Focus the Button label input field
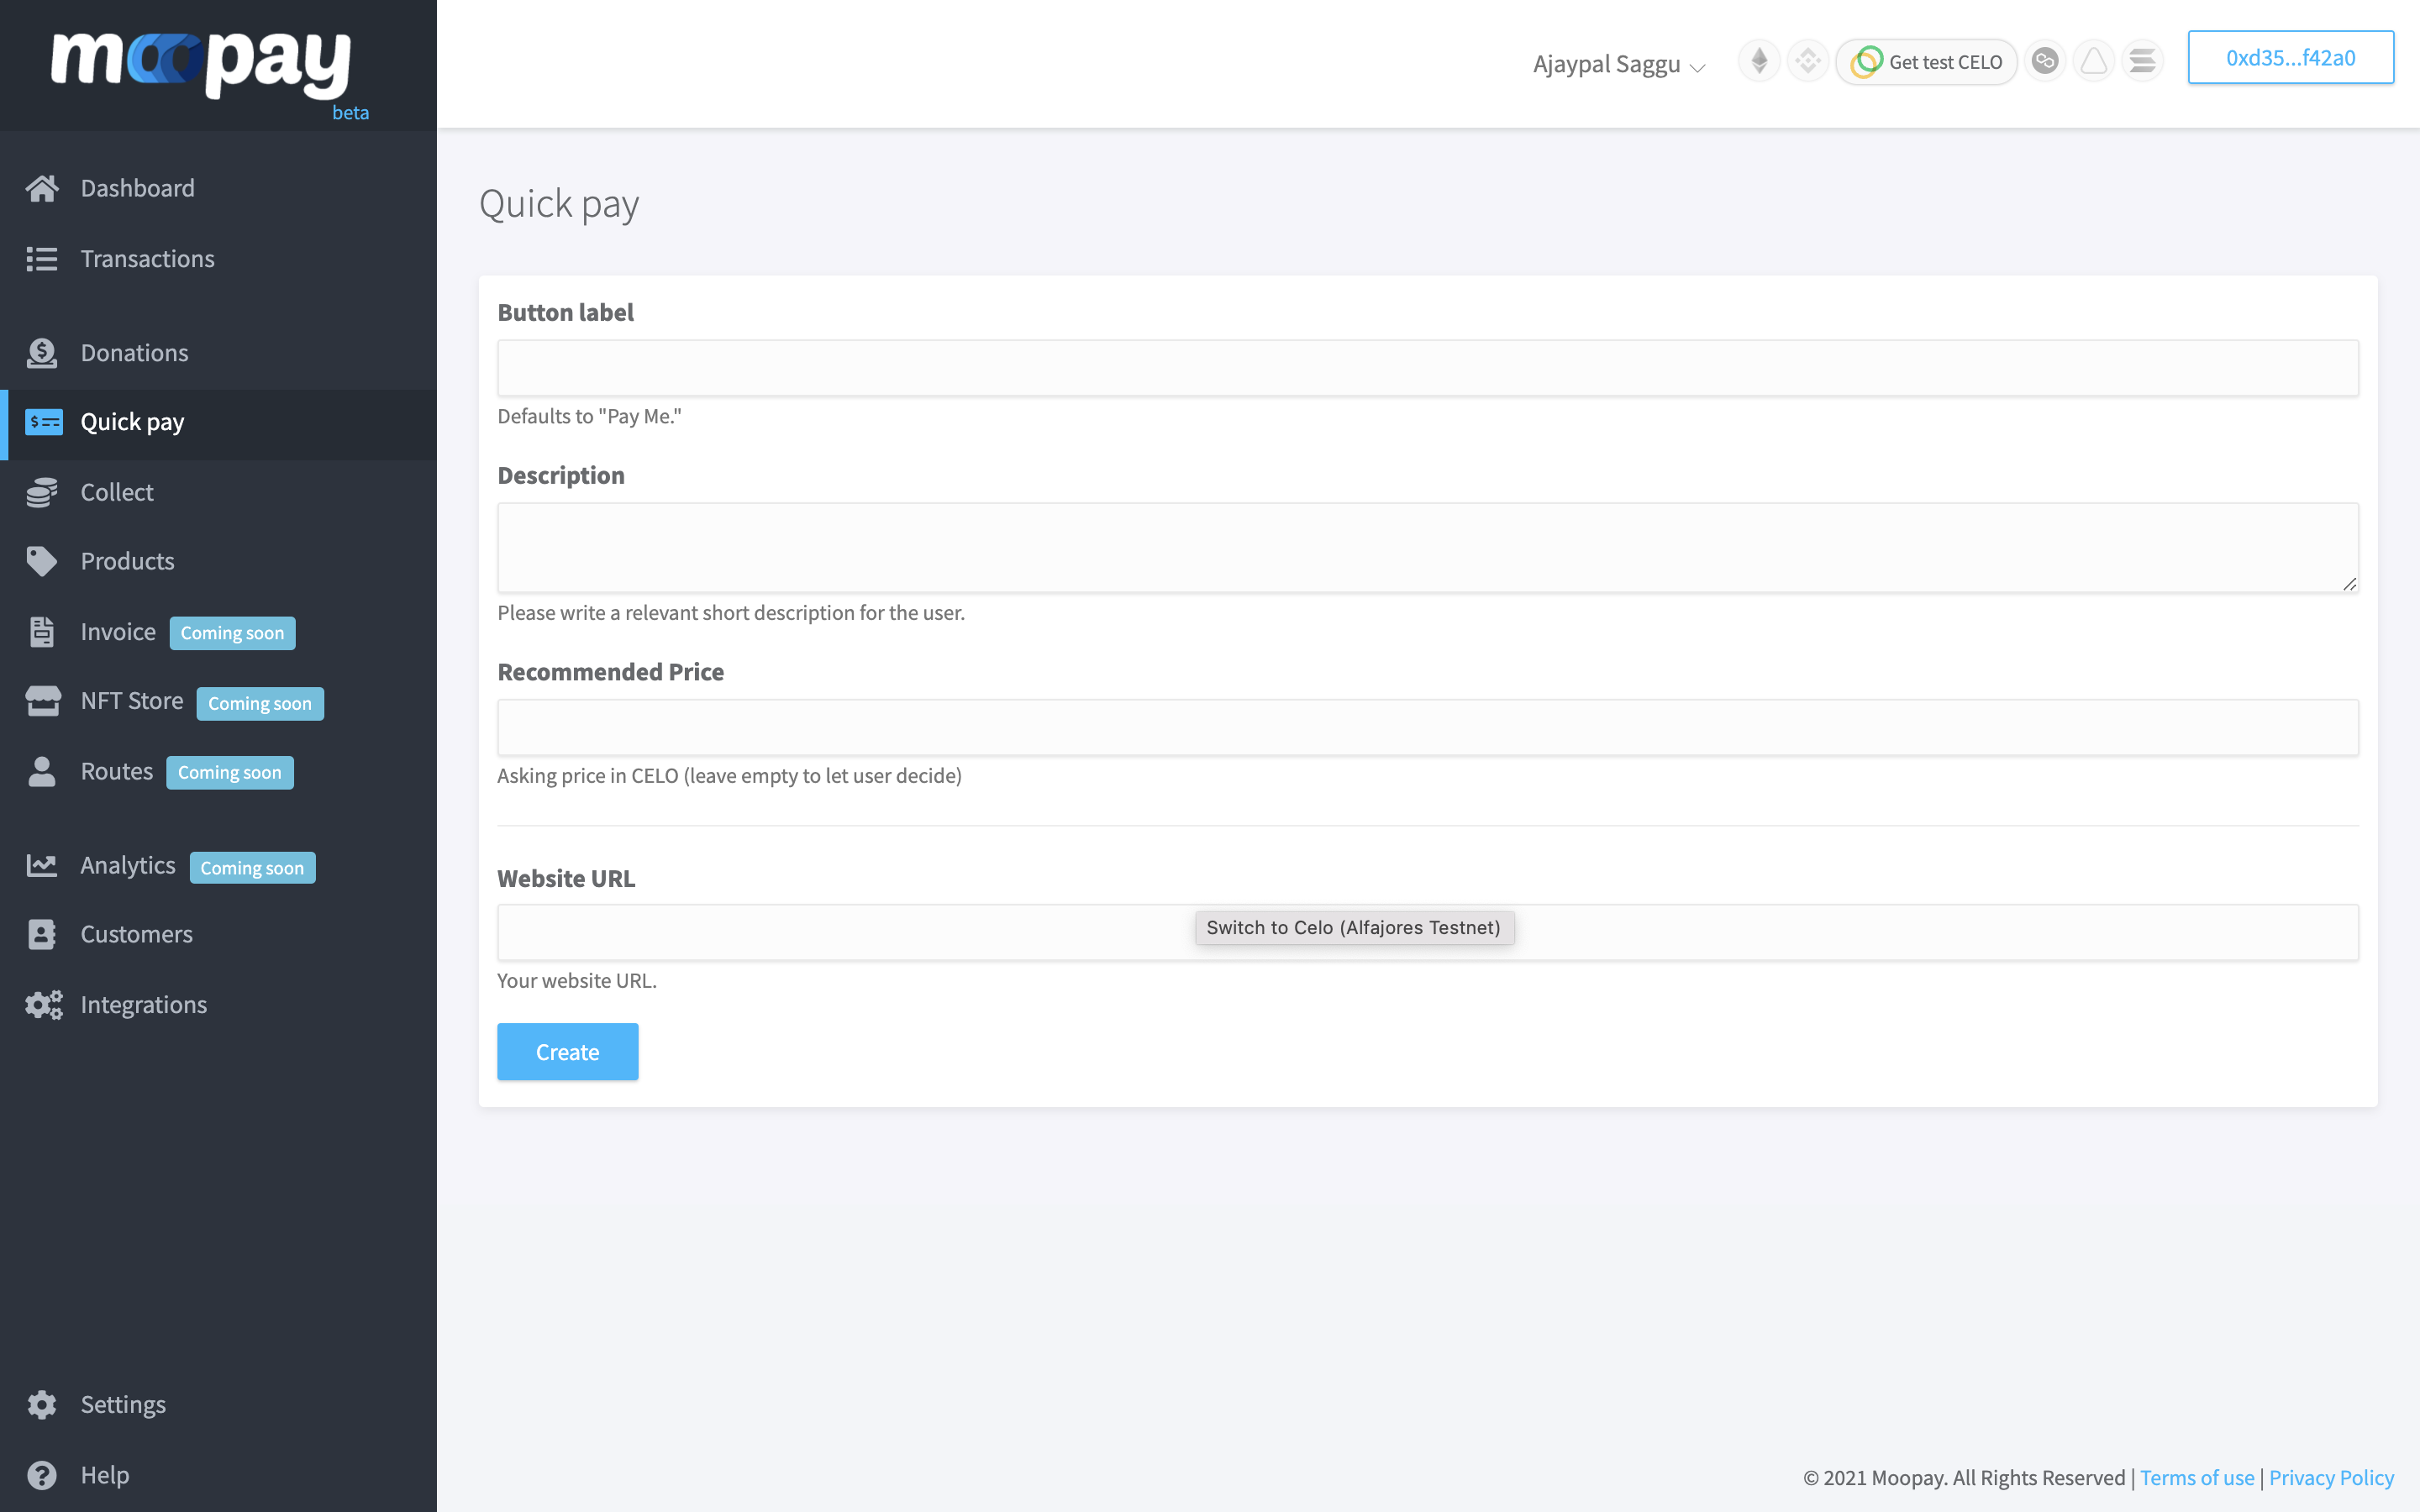 (1427, 368)
